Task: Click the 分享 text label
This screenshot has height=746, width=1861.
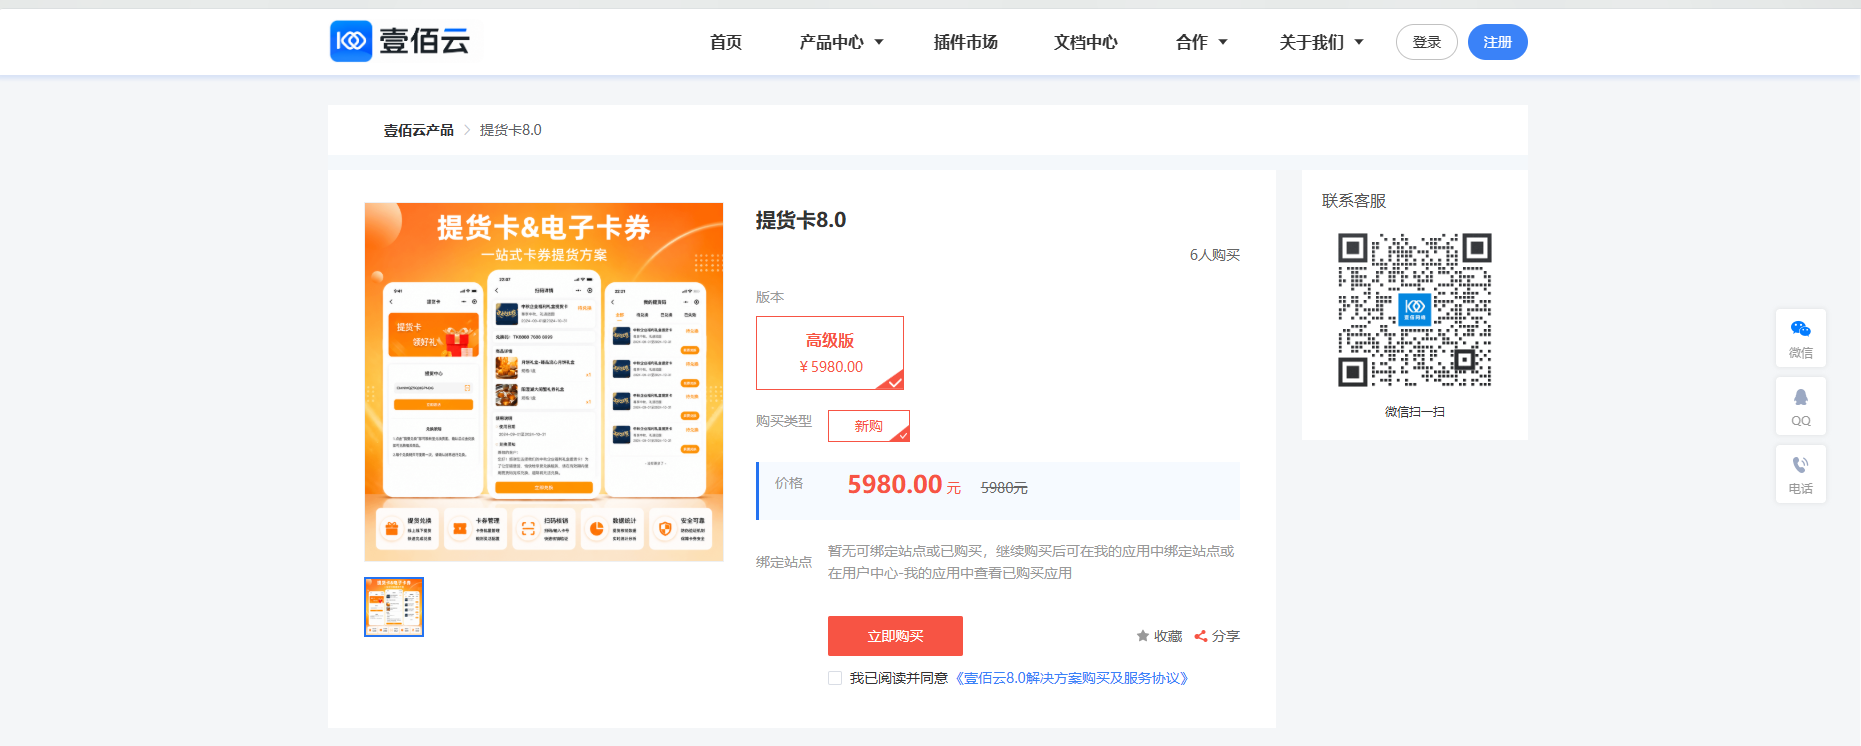Action: (x=1226, y=636)
